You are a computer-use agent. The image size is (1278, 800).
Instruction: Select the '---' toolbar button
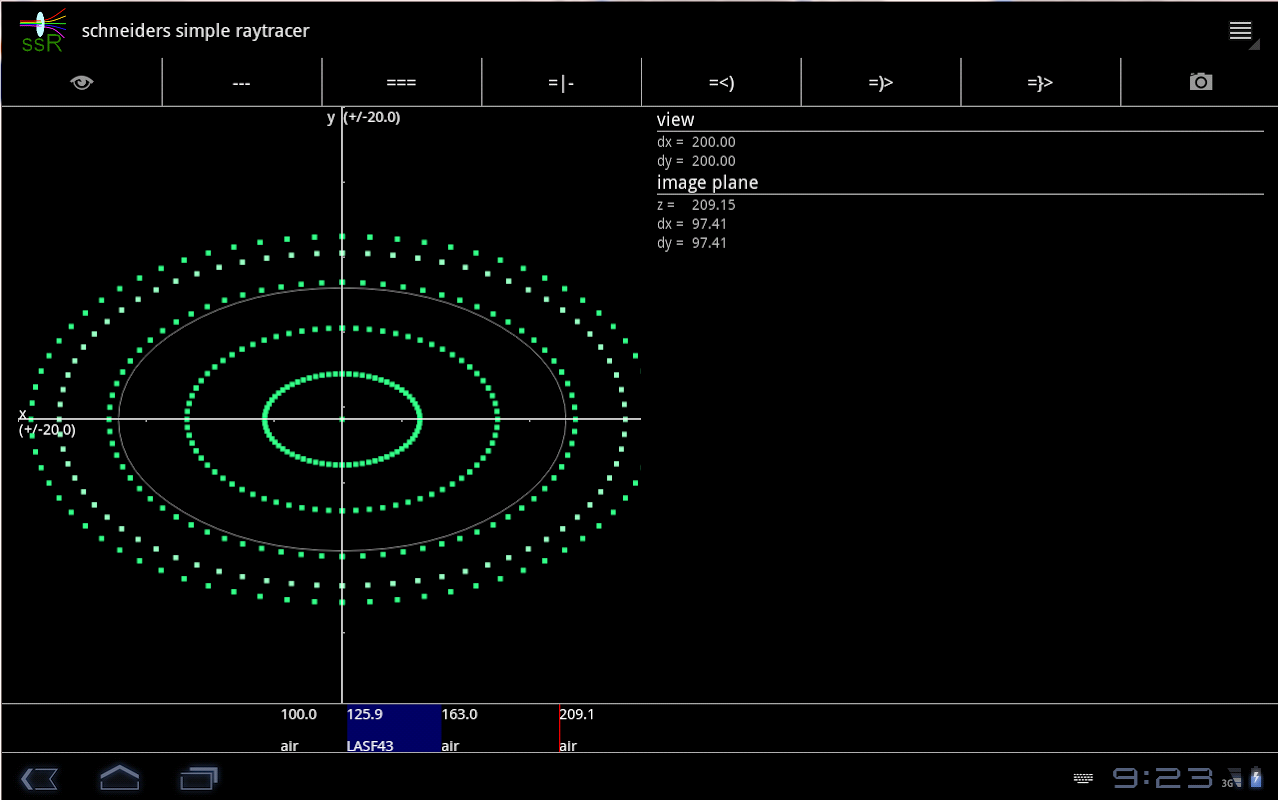[241, 83]
